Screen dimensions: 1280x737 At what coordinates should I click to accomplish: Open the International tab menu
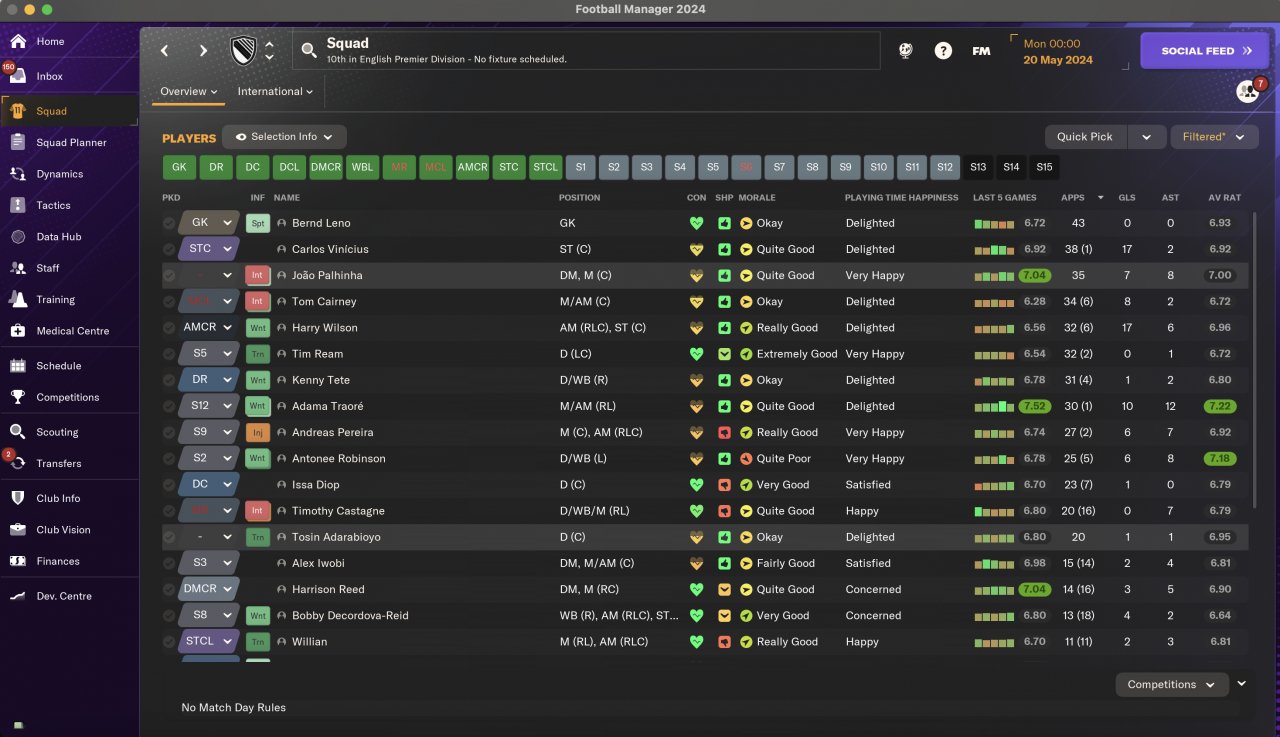click(x=275, y=92)
